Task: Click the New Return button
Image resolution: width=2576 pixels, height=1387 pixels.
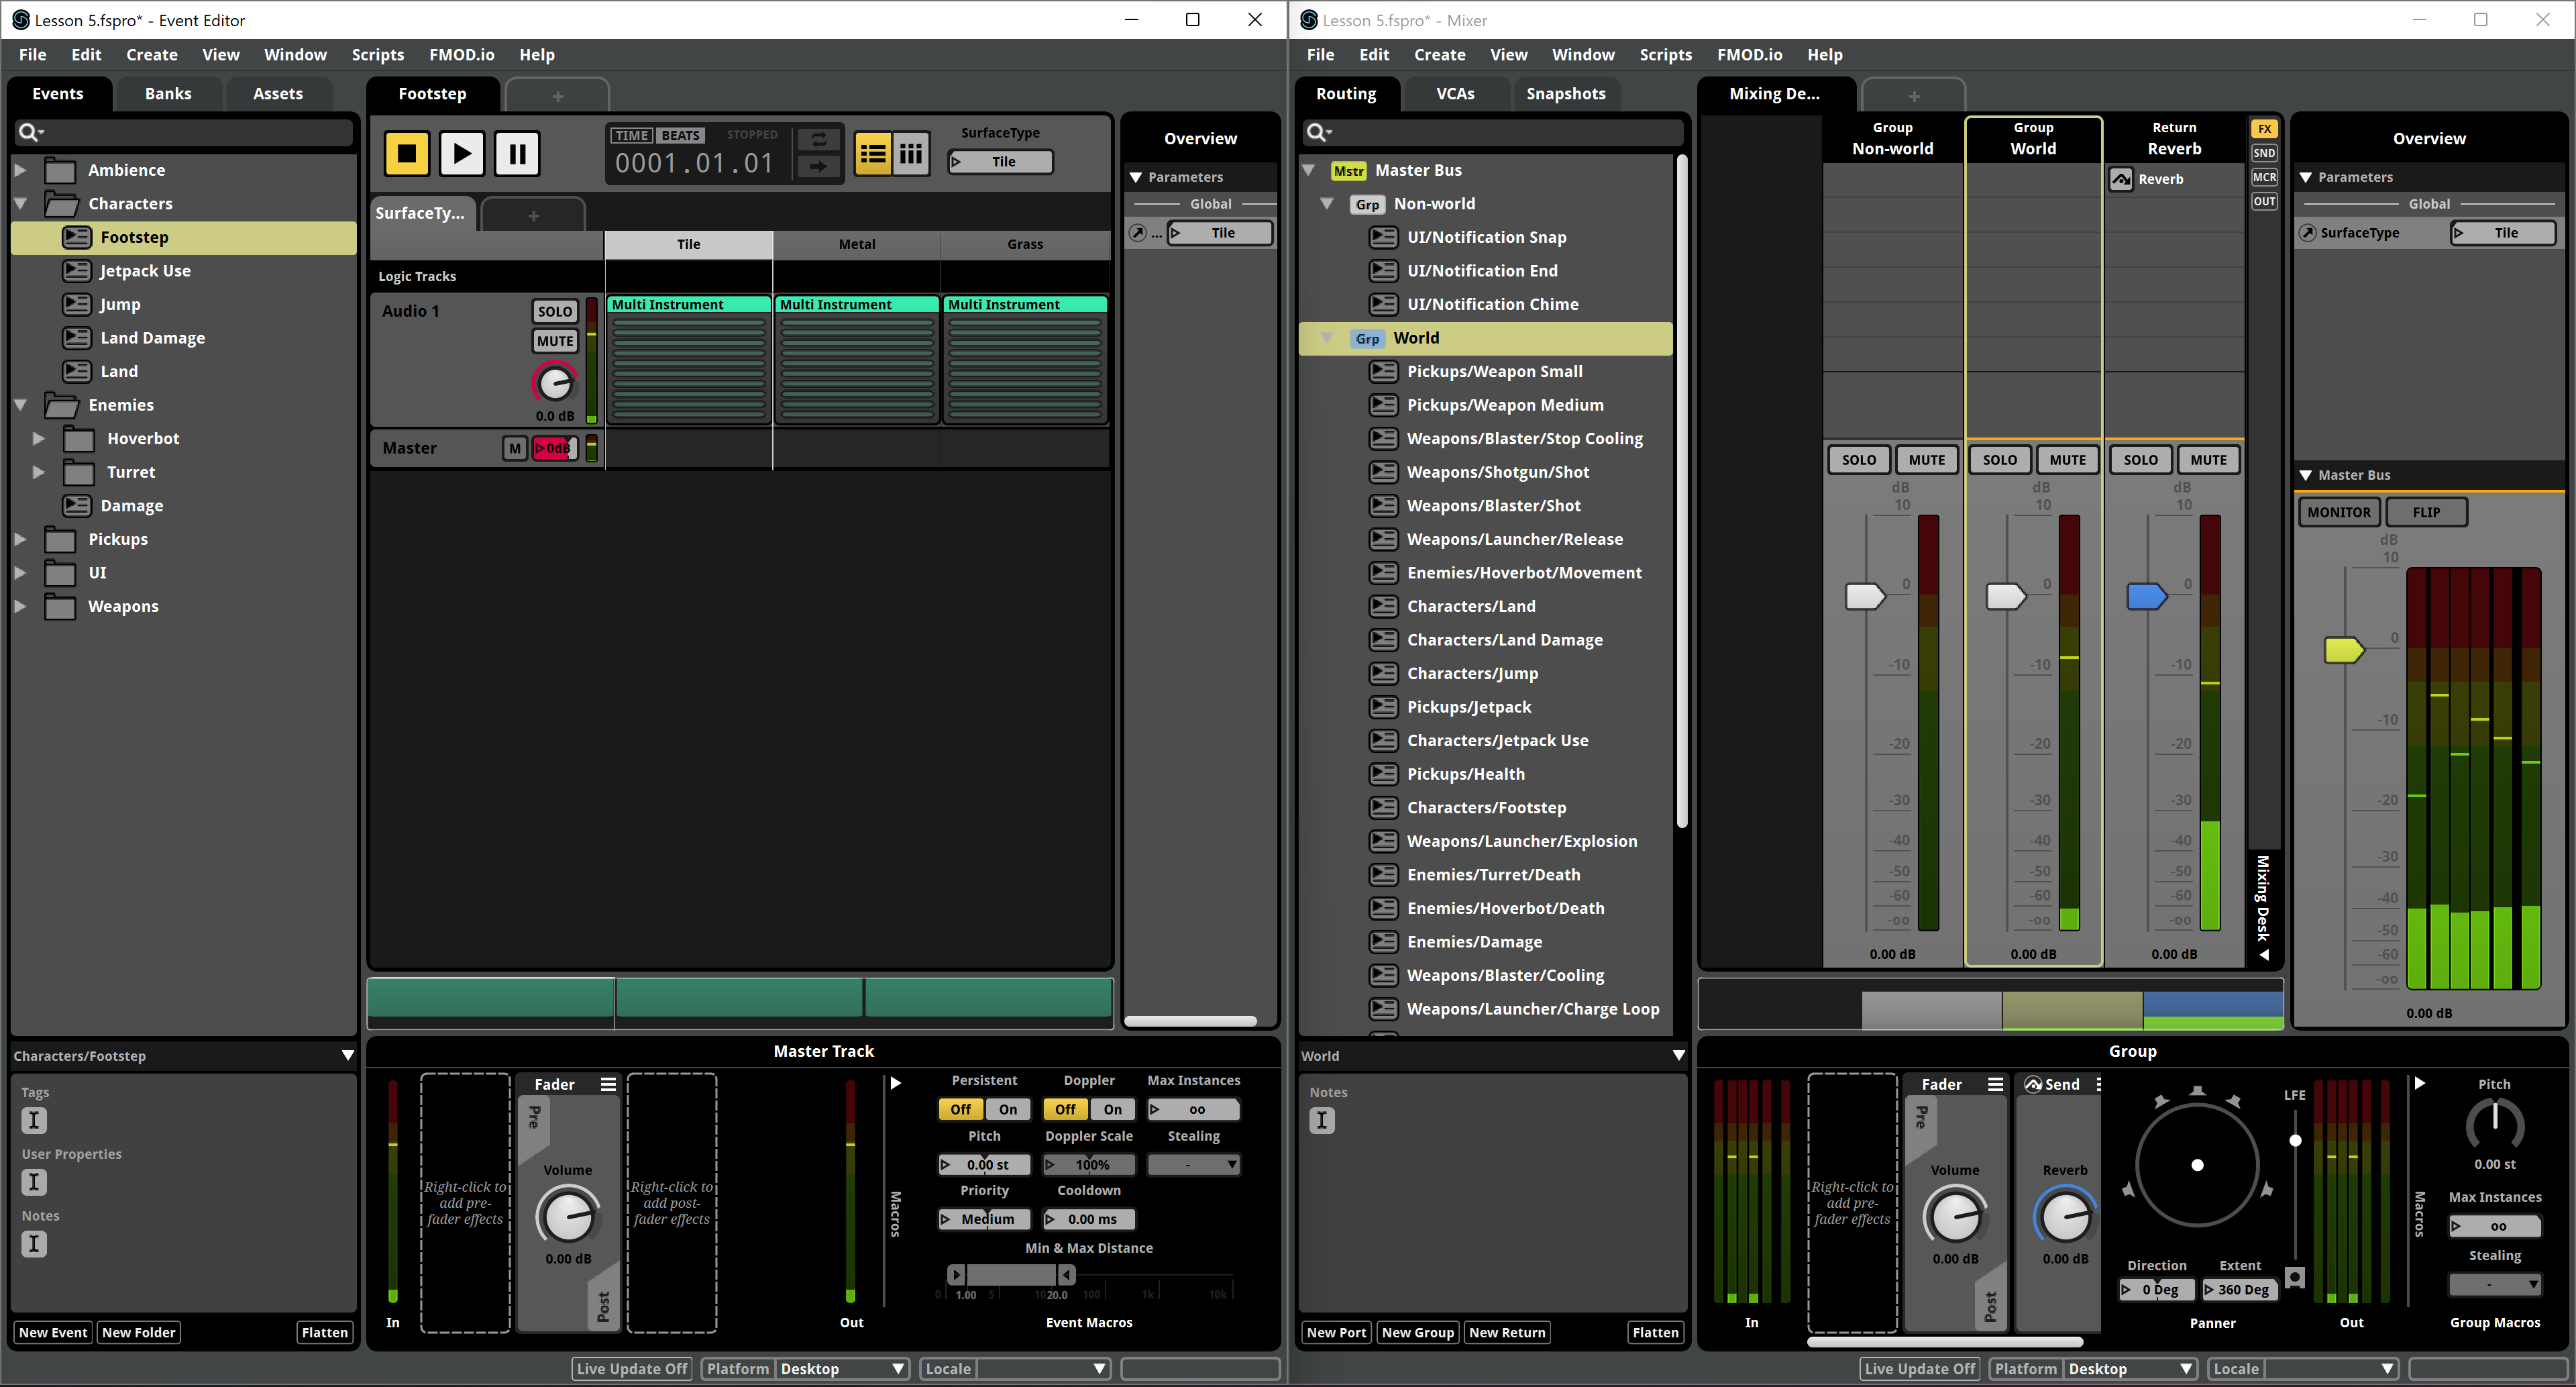Action: (x=1507, y=1332)
